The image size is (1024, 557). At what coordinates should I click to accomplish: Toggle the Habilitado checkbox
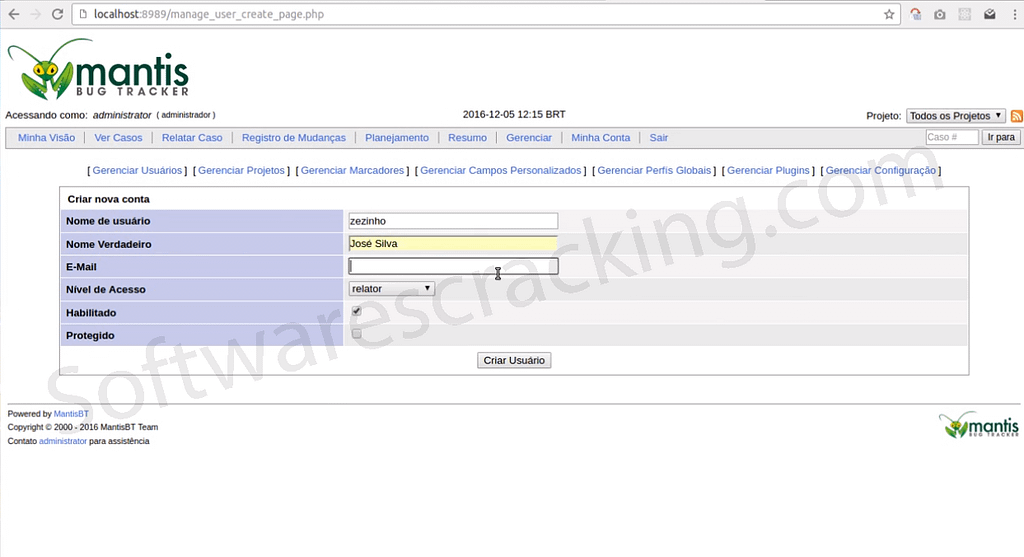click(x=357, y=311)
